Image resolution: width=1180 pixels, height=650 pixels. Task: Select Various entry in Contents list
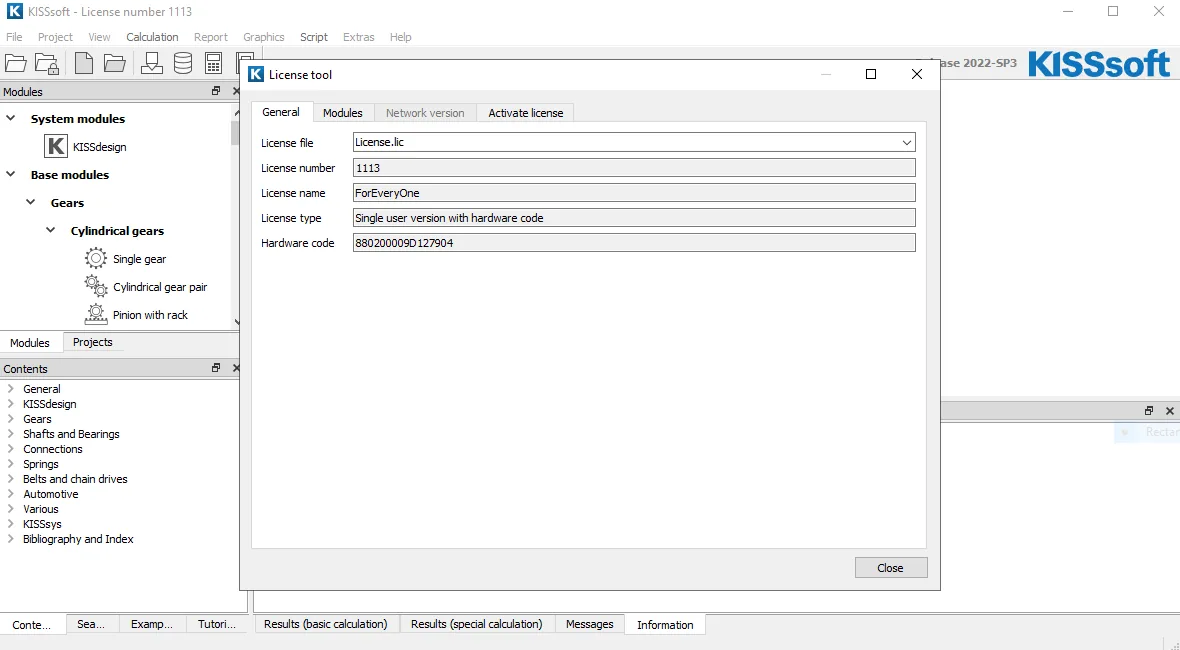click(41, 509)
